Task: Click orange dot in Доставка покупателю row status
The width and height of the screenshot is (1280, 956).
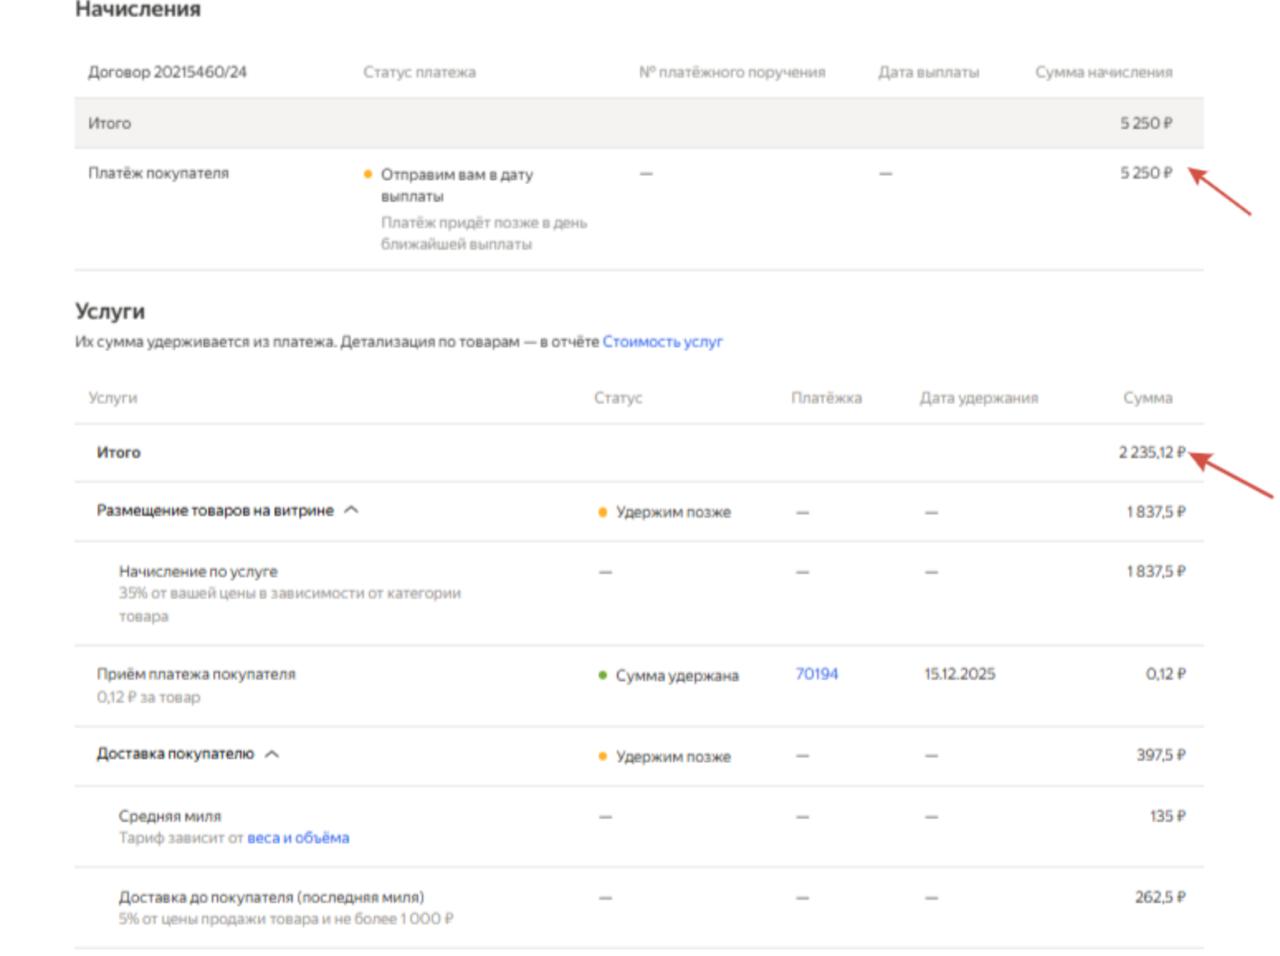Action: pos(602,756)
